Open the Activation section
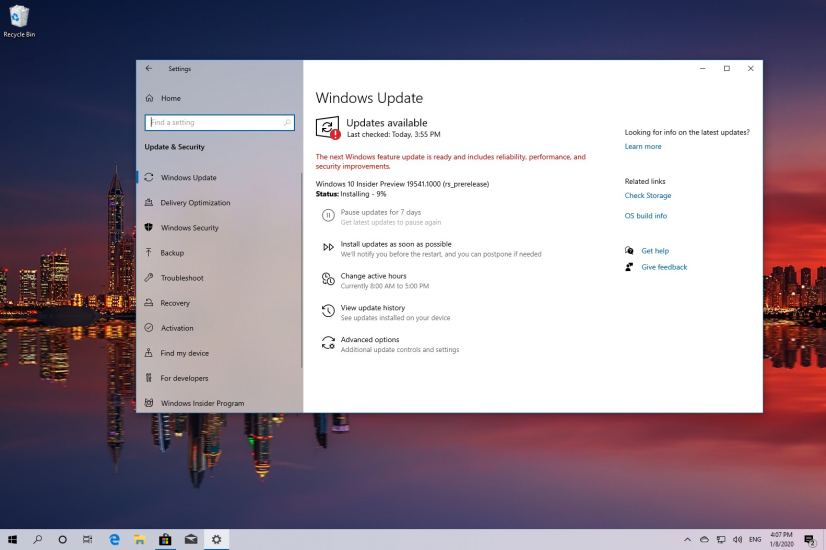The image size is (826, 550). click(177, 328)
